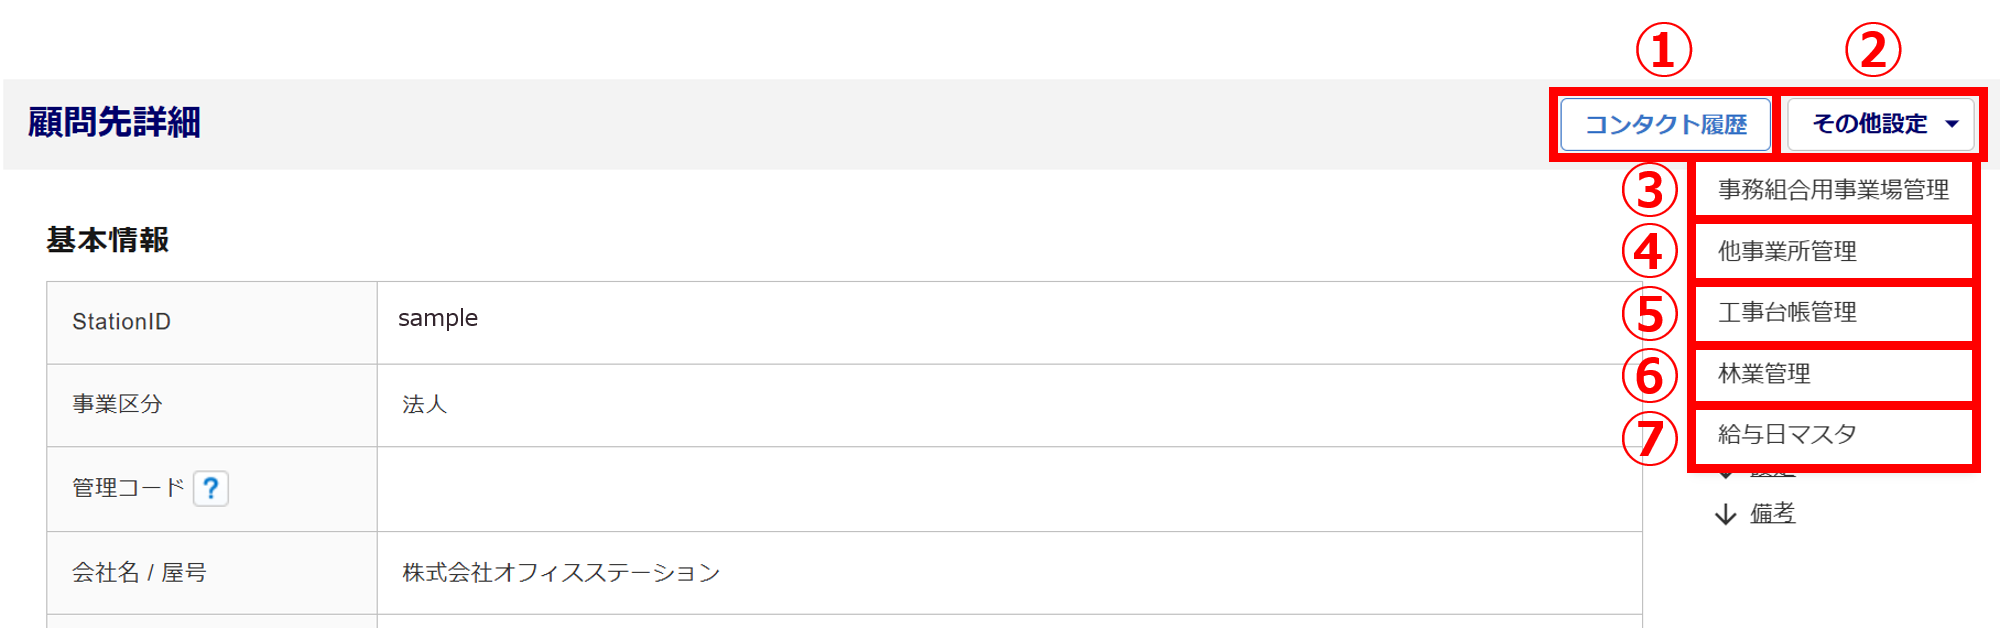Jump to the 備考 section link
The height and width of the screenshot is (628, 2000).
(x=1773, y=514)
